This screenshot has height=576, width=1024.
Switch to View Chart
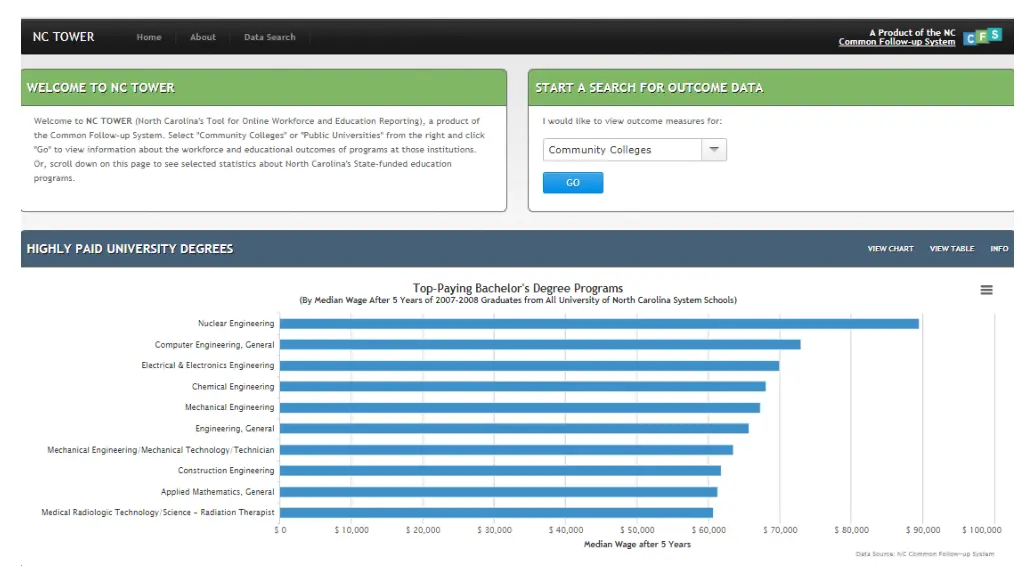[890, 249]
